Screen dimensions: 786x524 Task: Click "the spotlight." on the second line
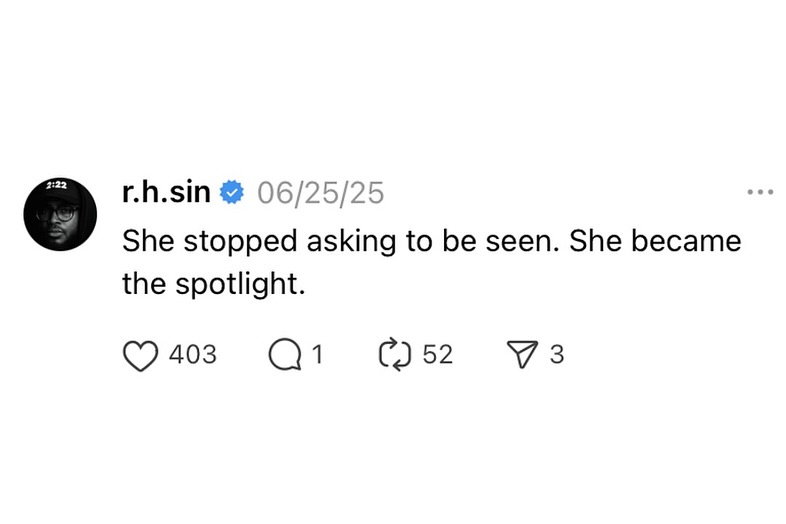[211, 285]
